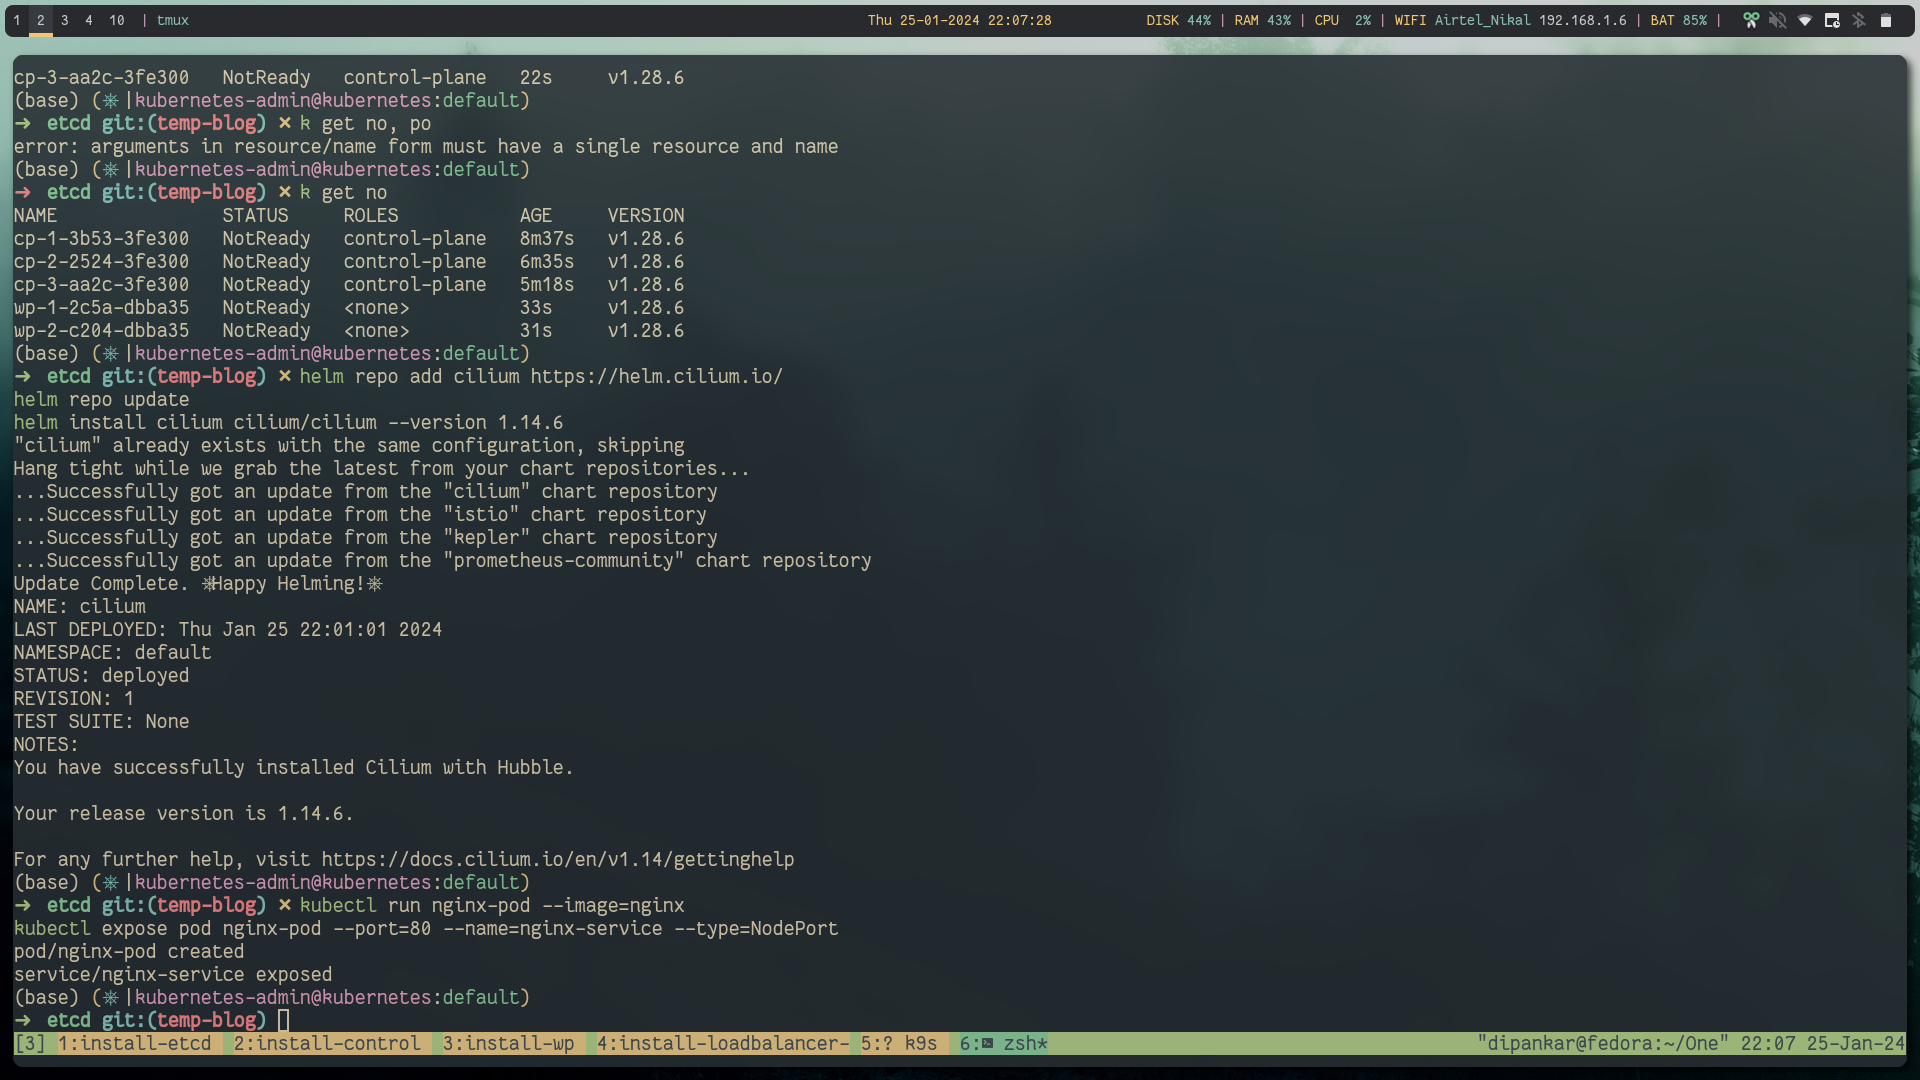Image resolution: width=1920 pixels, height=1080 pixels.
Task: Click the RAM 43% indicator
Action: coord(1262,20)
